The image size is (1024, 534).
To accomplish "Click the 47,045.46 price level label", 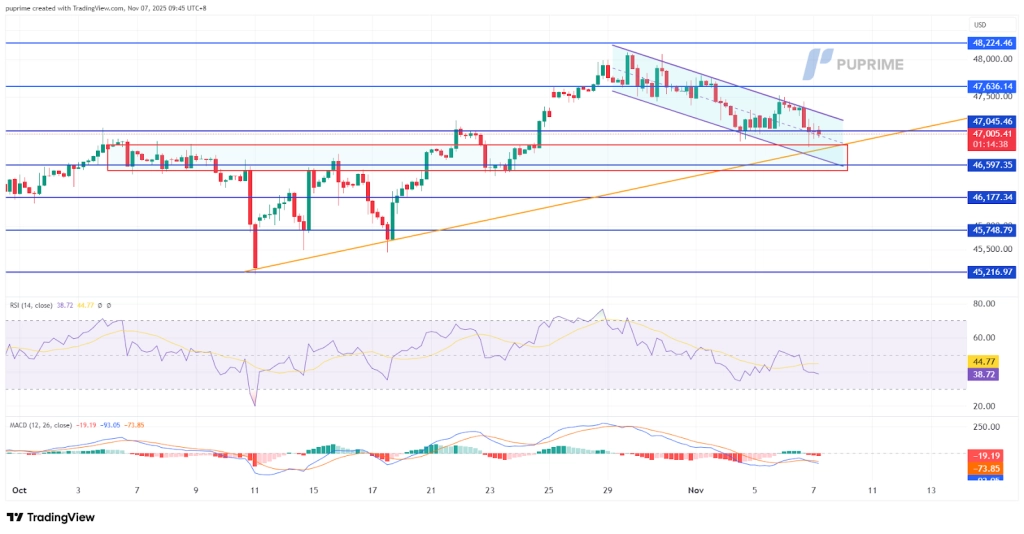I will coord(992,120).
